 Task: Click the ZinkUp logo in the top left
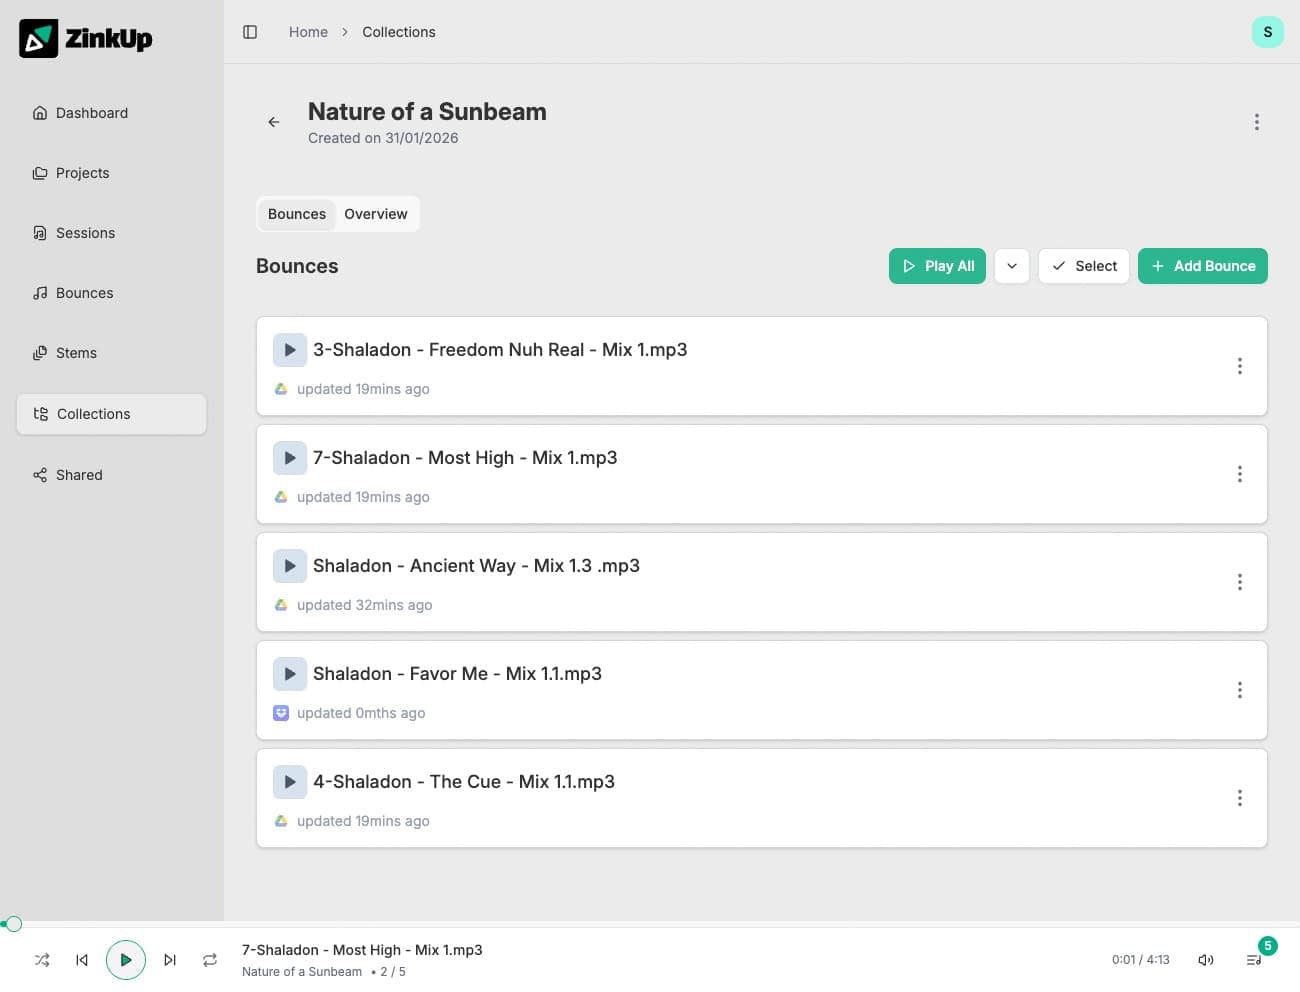(85, 38)
